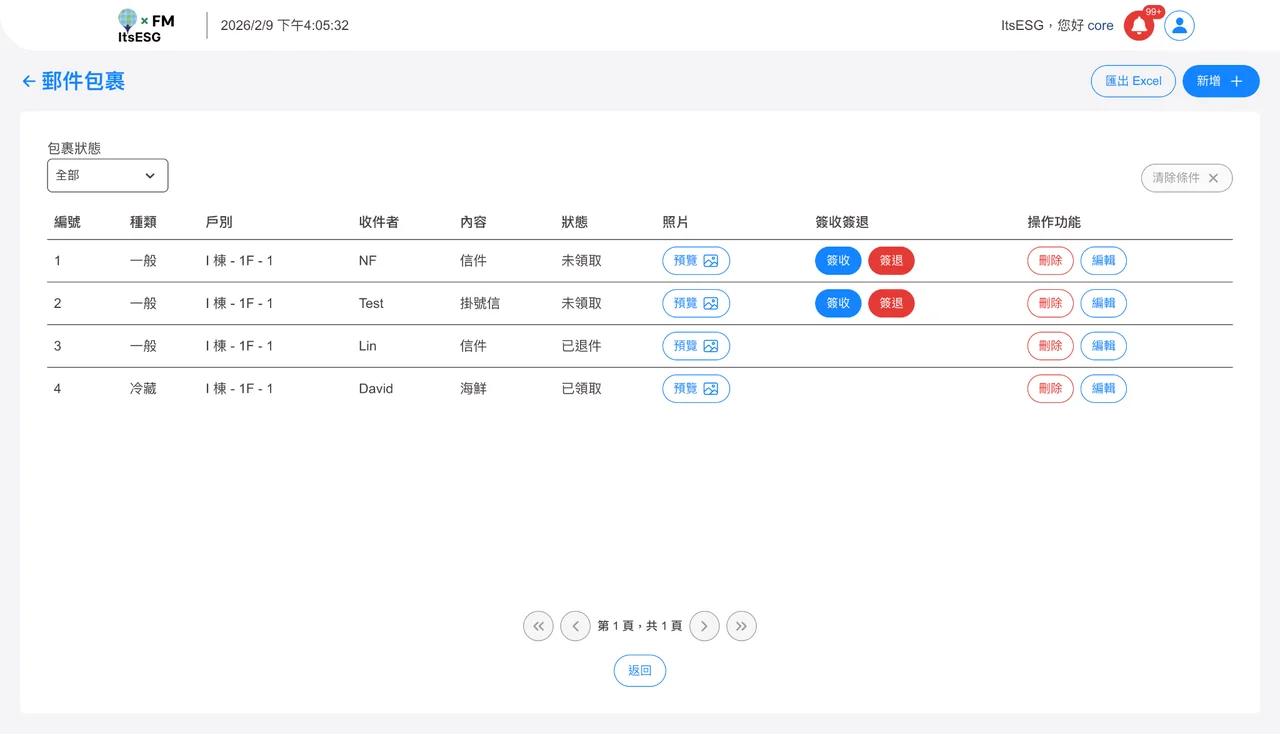This screenshot has height=734, width=1280.
Task: Preview the photo for recipient Test
Action: click(x=696, y=303)
